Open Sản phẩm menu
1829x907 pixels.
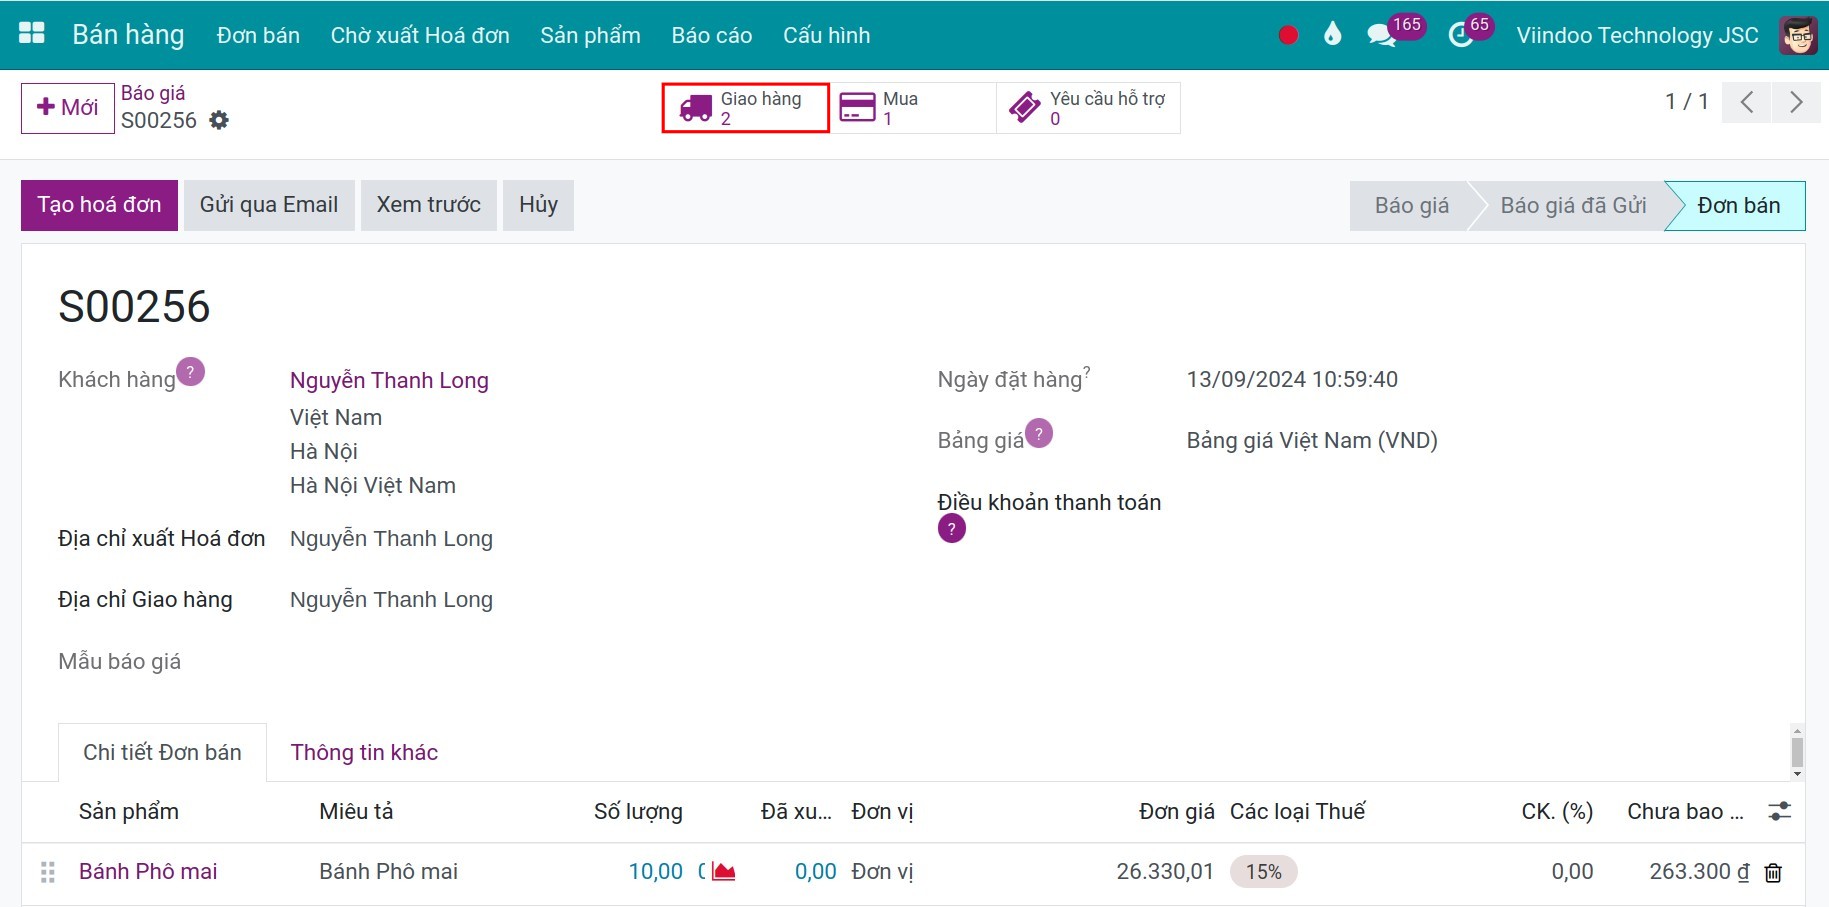coord(590,35)
